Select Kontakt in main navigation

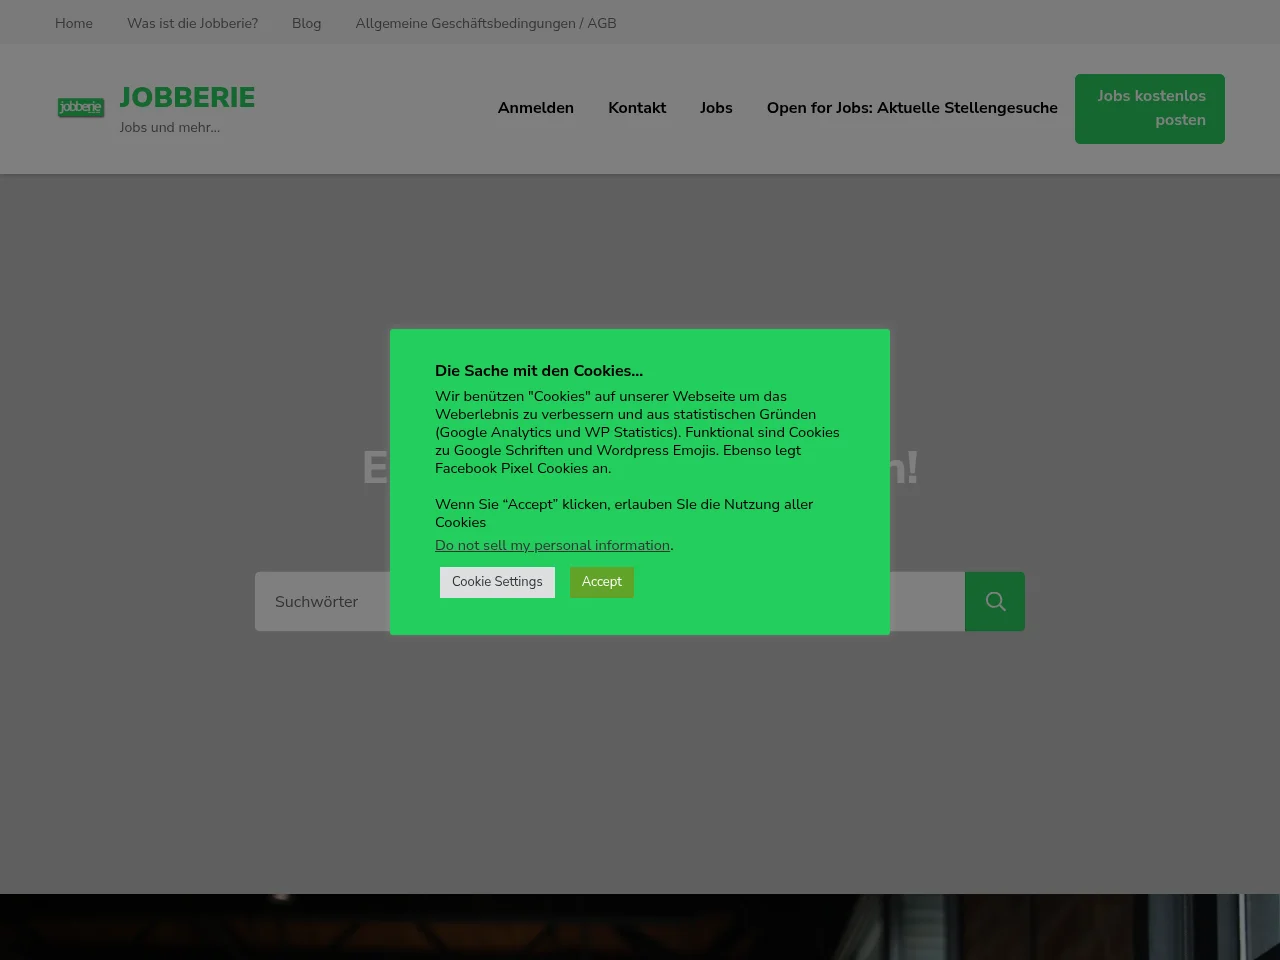pyautogui.click(x=637, y=108)
